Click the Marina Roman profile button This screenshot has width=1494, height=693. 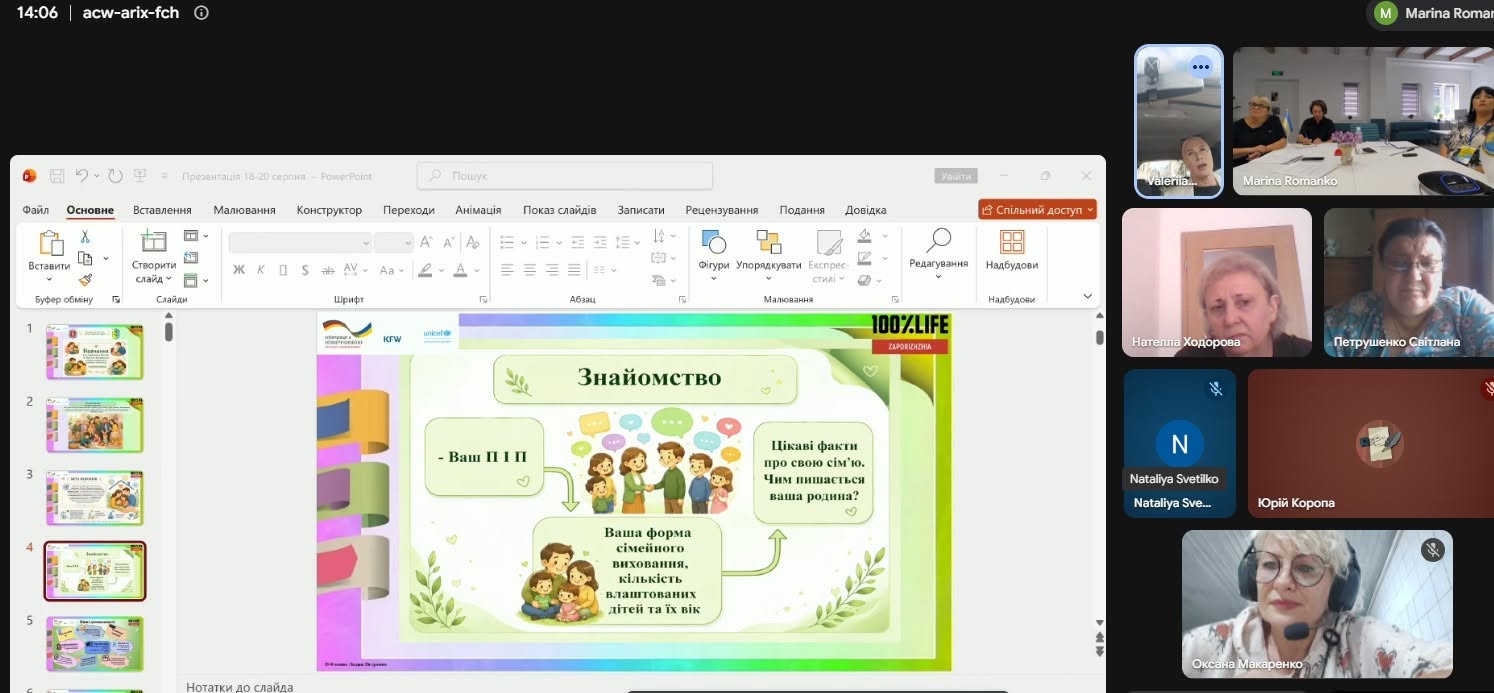[x=1432, y=13]
